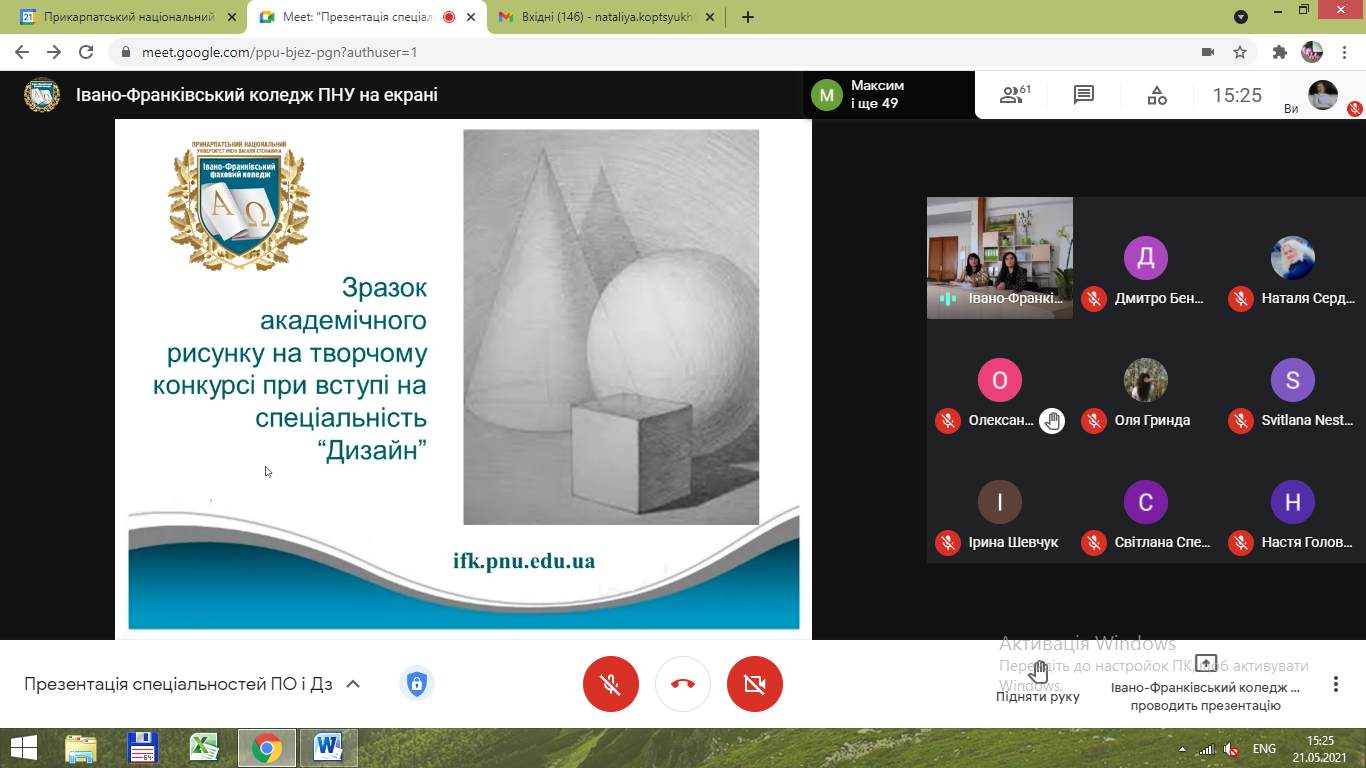The height and width of the screenshot is (768, 1366).
Task: Open the Chrome extensions puzzle menu
Action: [x=1279, y=52]
